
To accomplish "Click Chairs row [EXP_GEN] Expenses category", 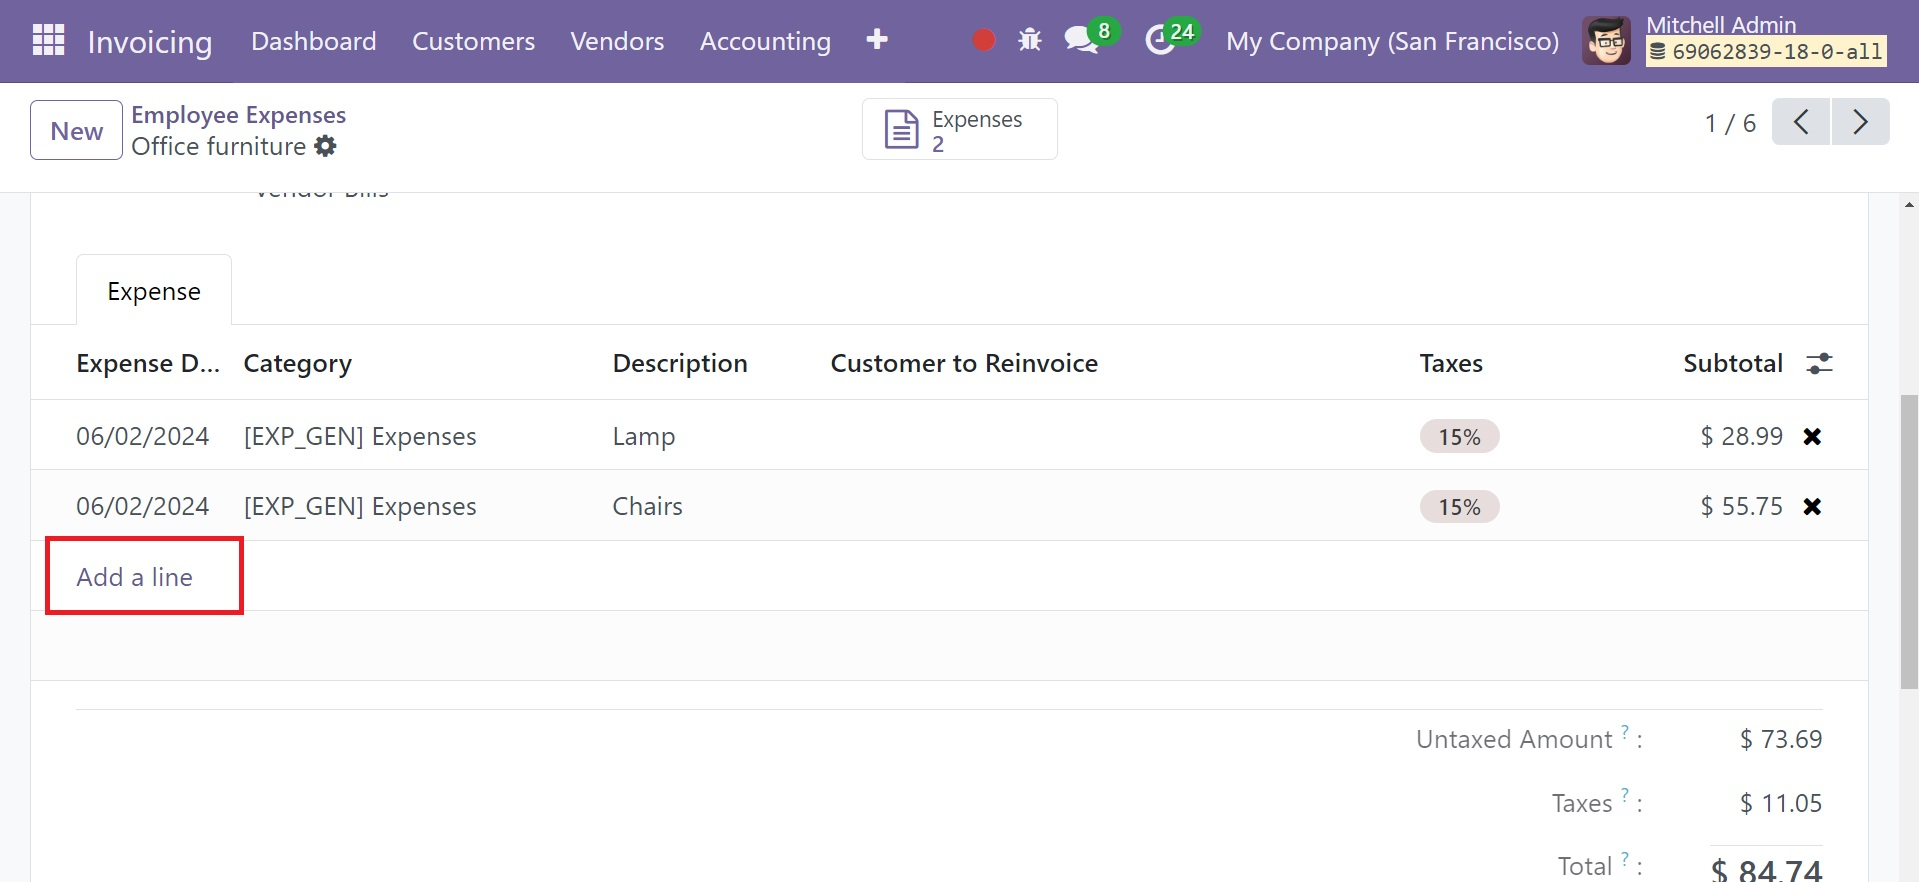I will (x=360, y=506).
